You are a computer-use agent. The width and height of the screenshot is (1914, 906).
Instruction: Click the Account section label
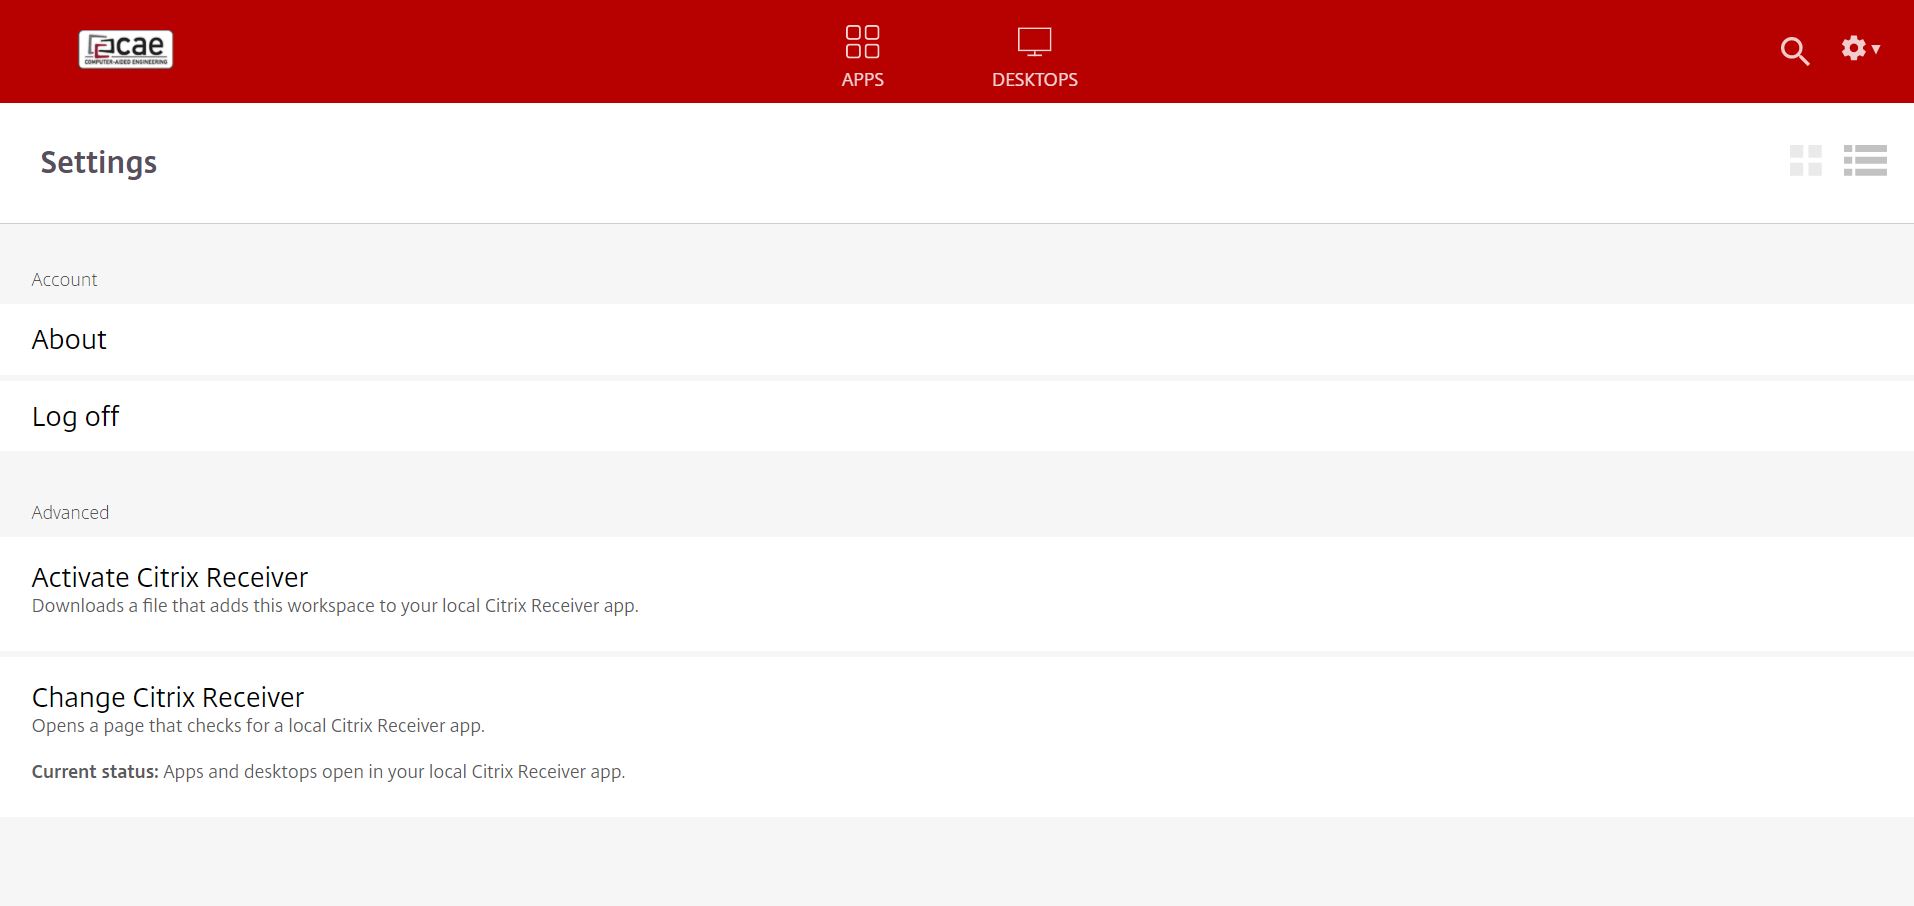click(65, 280)
